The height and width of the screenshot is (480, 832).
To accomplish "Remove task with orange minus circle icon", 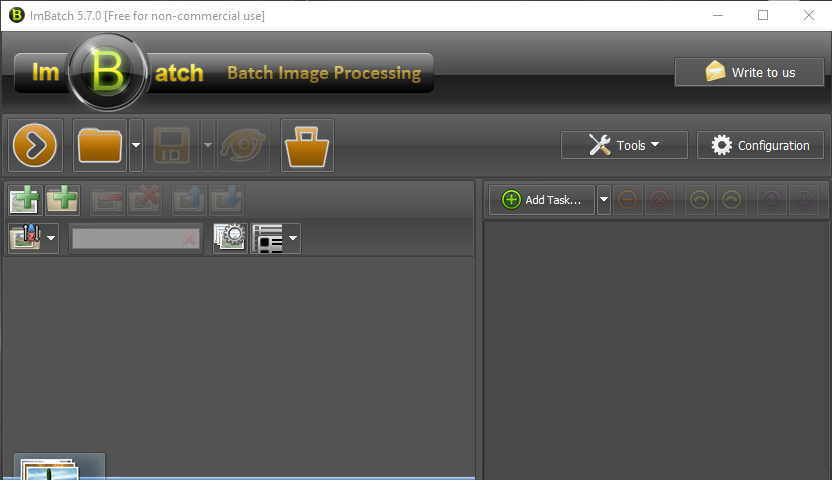I will pyautogui.click(x=628, y=200).
